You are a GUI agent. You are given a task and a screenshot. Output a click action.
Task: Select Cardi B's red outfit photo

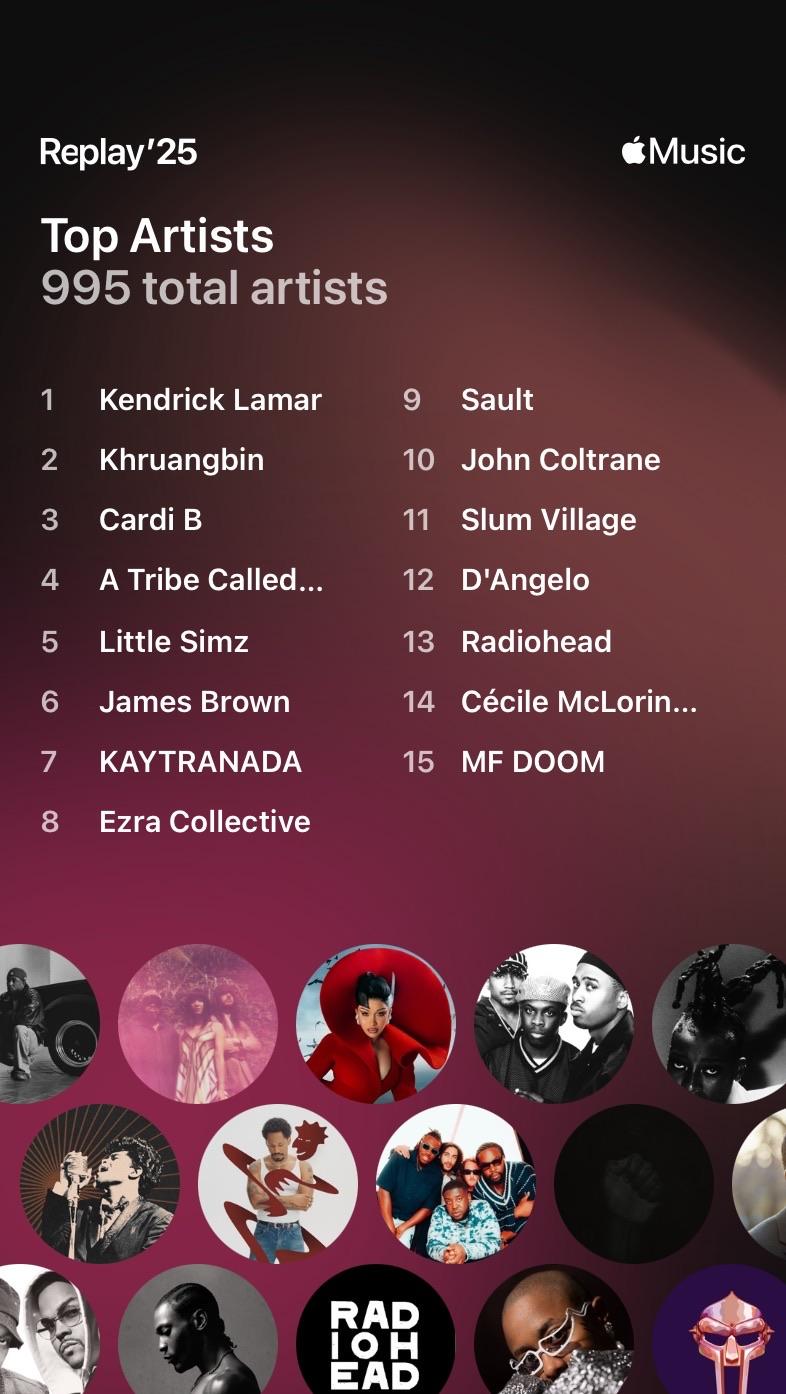(376, 1024)
